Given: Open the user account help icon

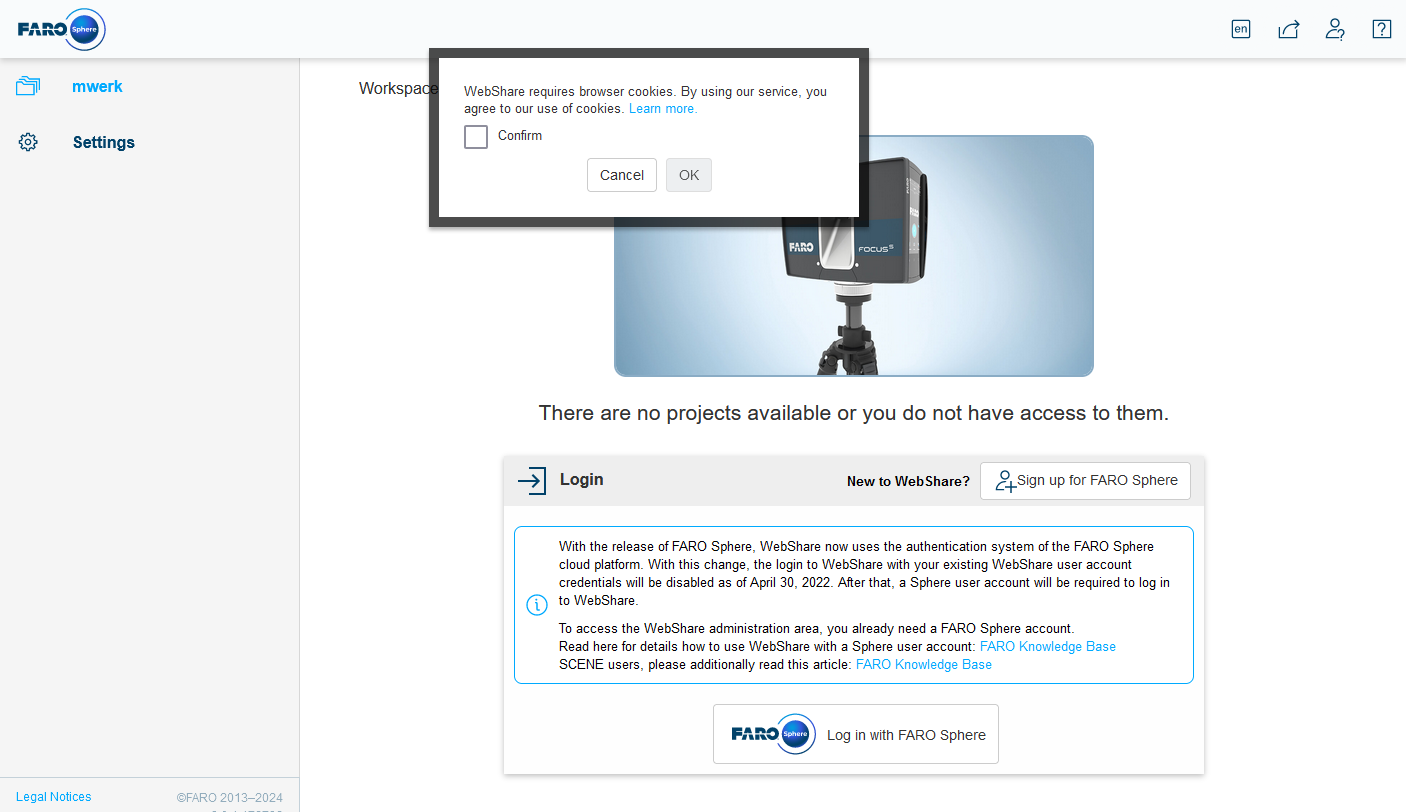Looking at the screenshot, I should (x=1335, y=29).
